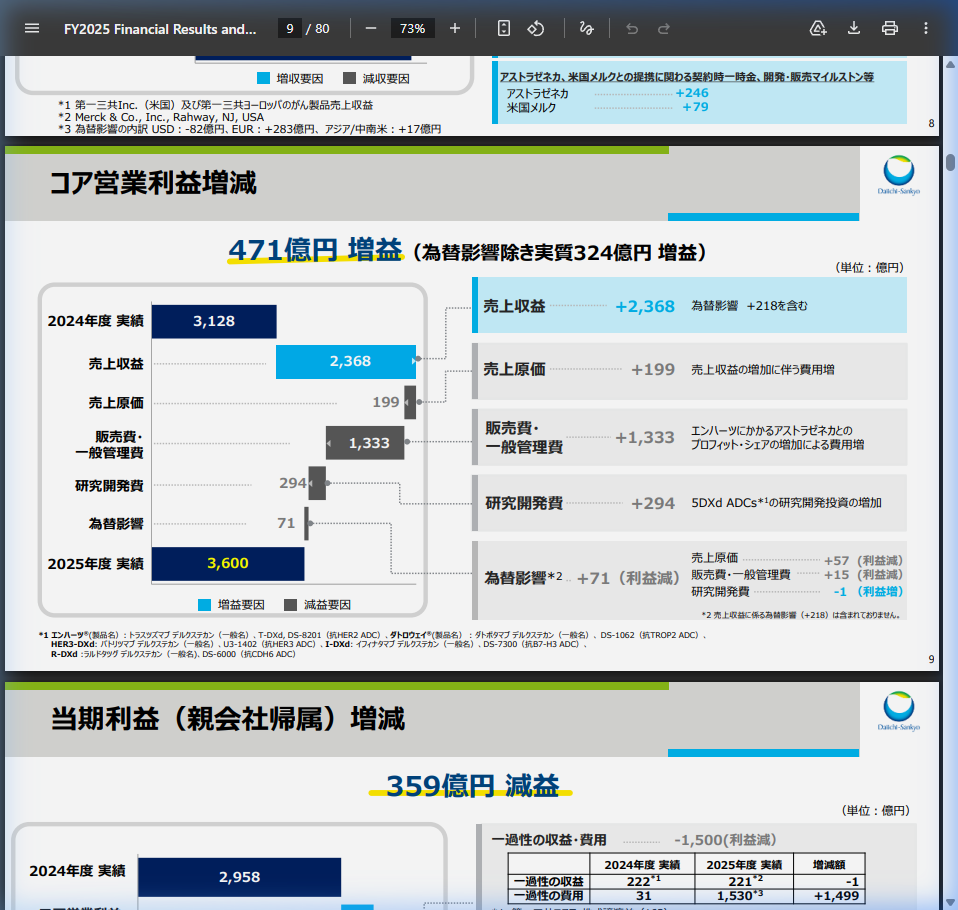958x910 pixels.
Task: Click the +1,499 cell in the table
Action: point(829,896)
